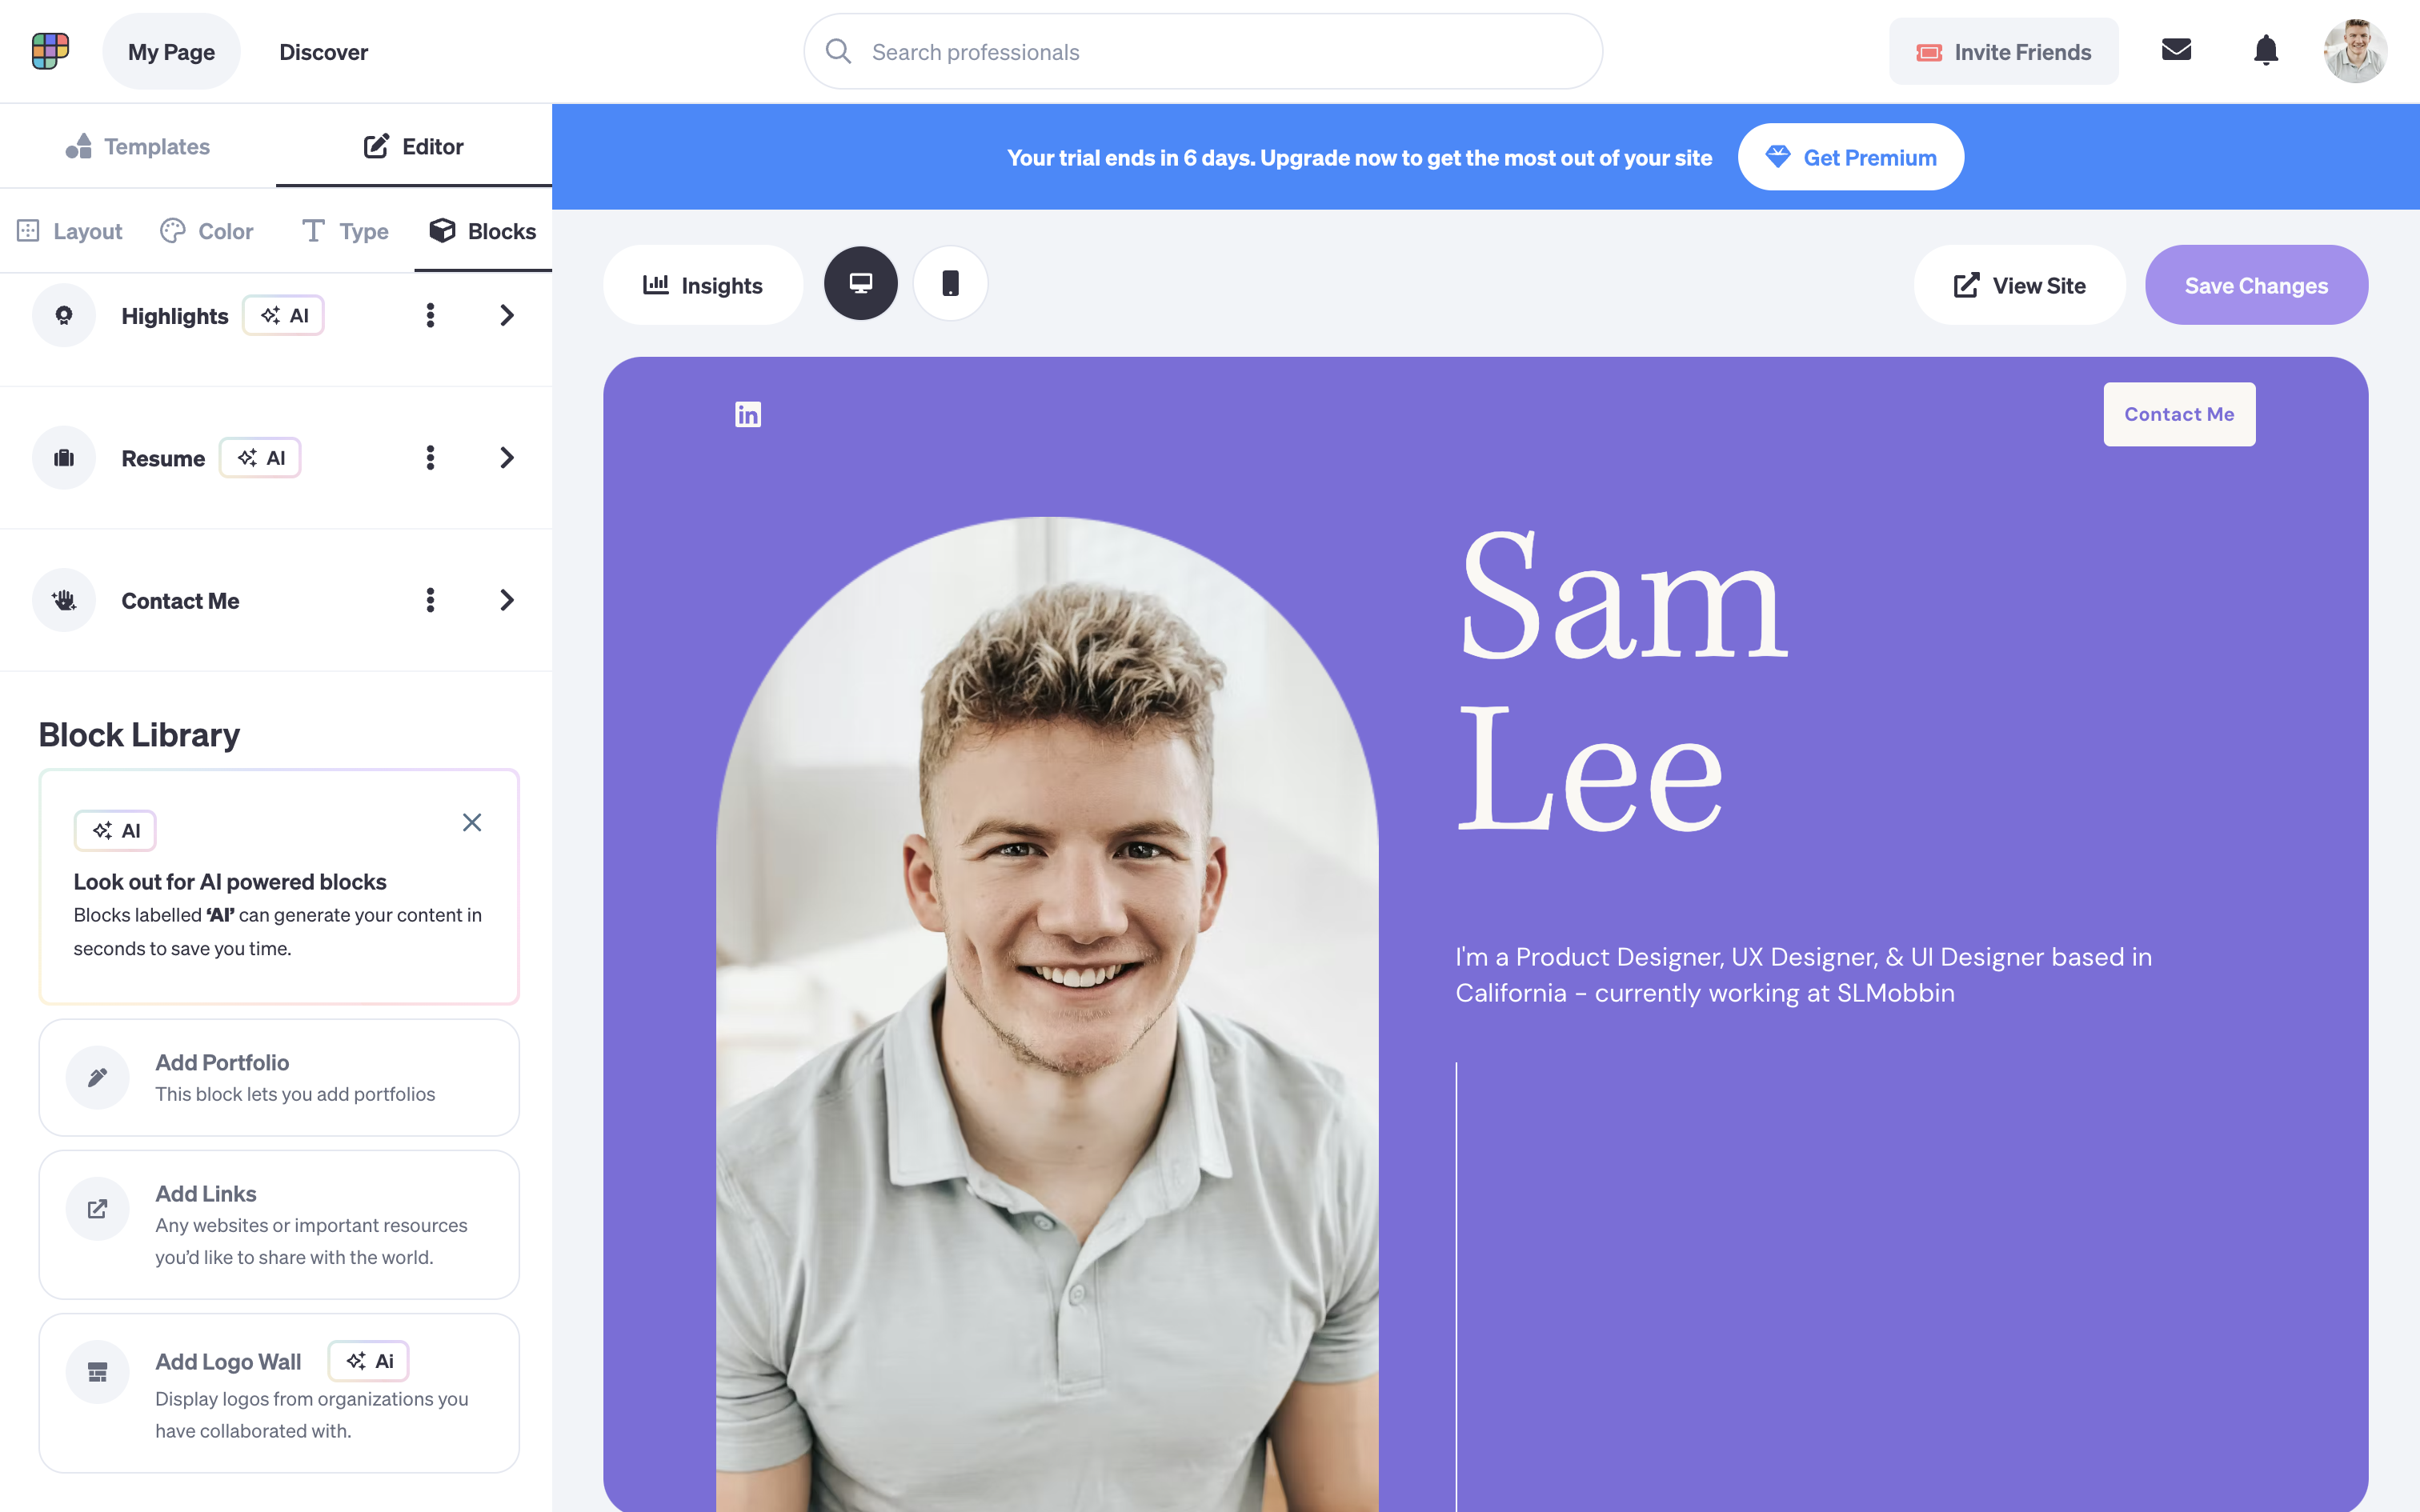
Task: Expand the Highlights block
Action: tap(507, 315)
